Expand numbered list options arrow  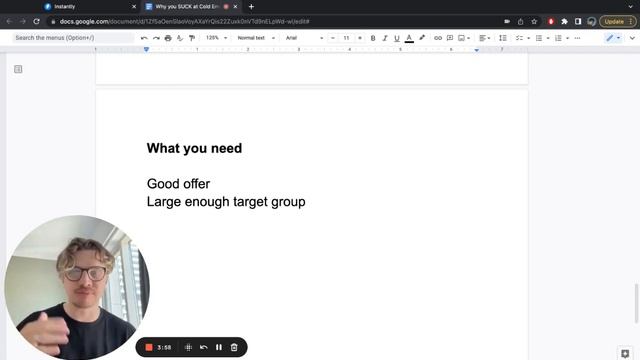click(x=568, y=38)
